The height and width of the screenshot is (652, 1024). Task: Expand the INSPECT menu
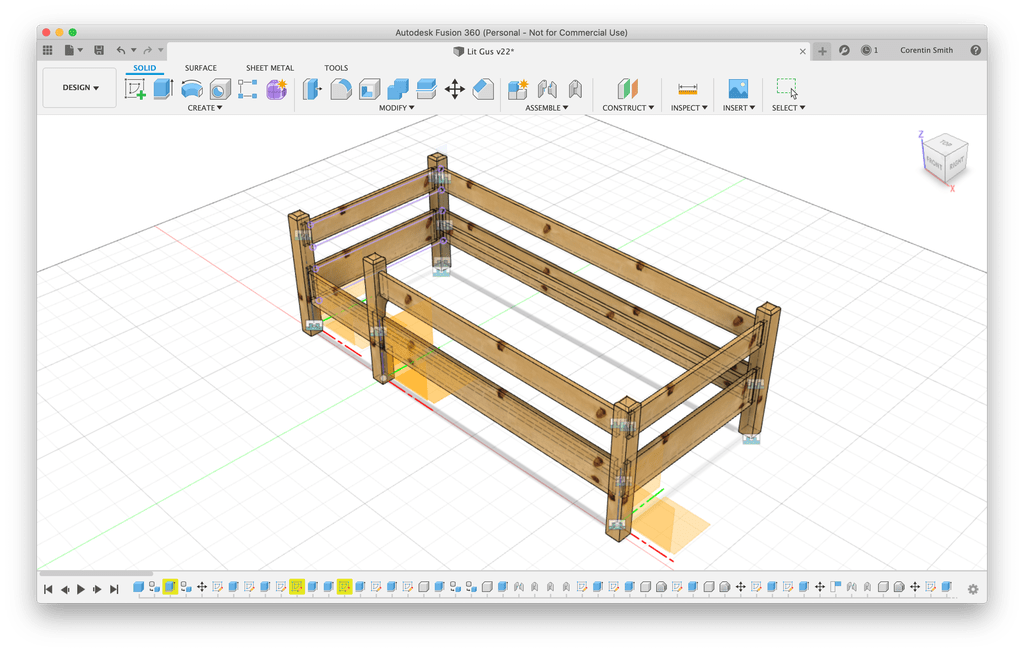click(x=689, y=108)
